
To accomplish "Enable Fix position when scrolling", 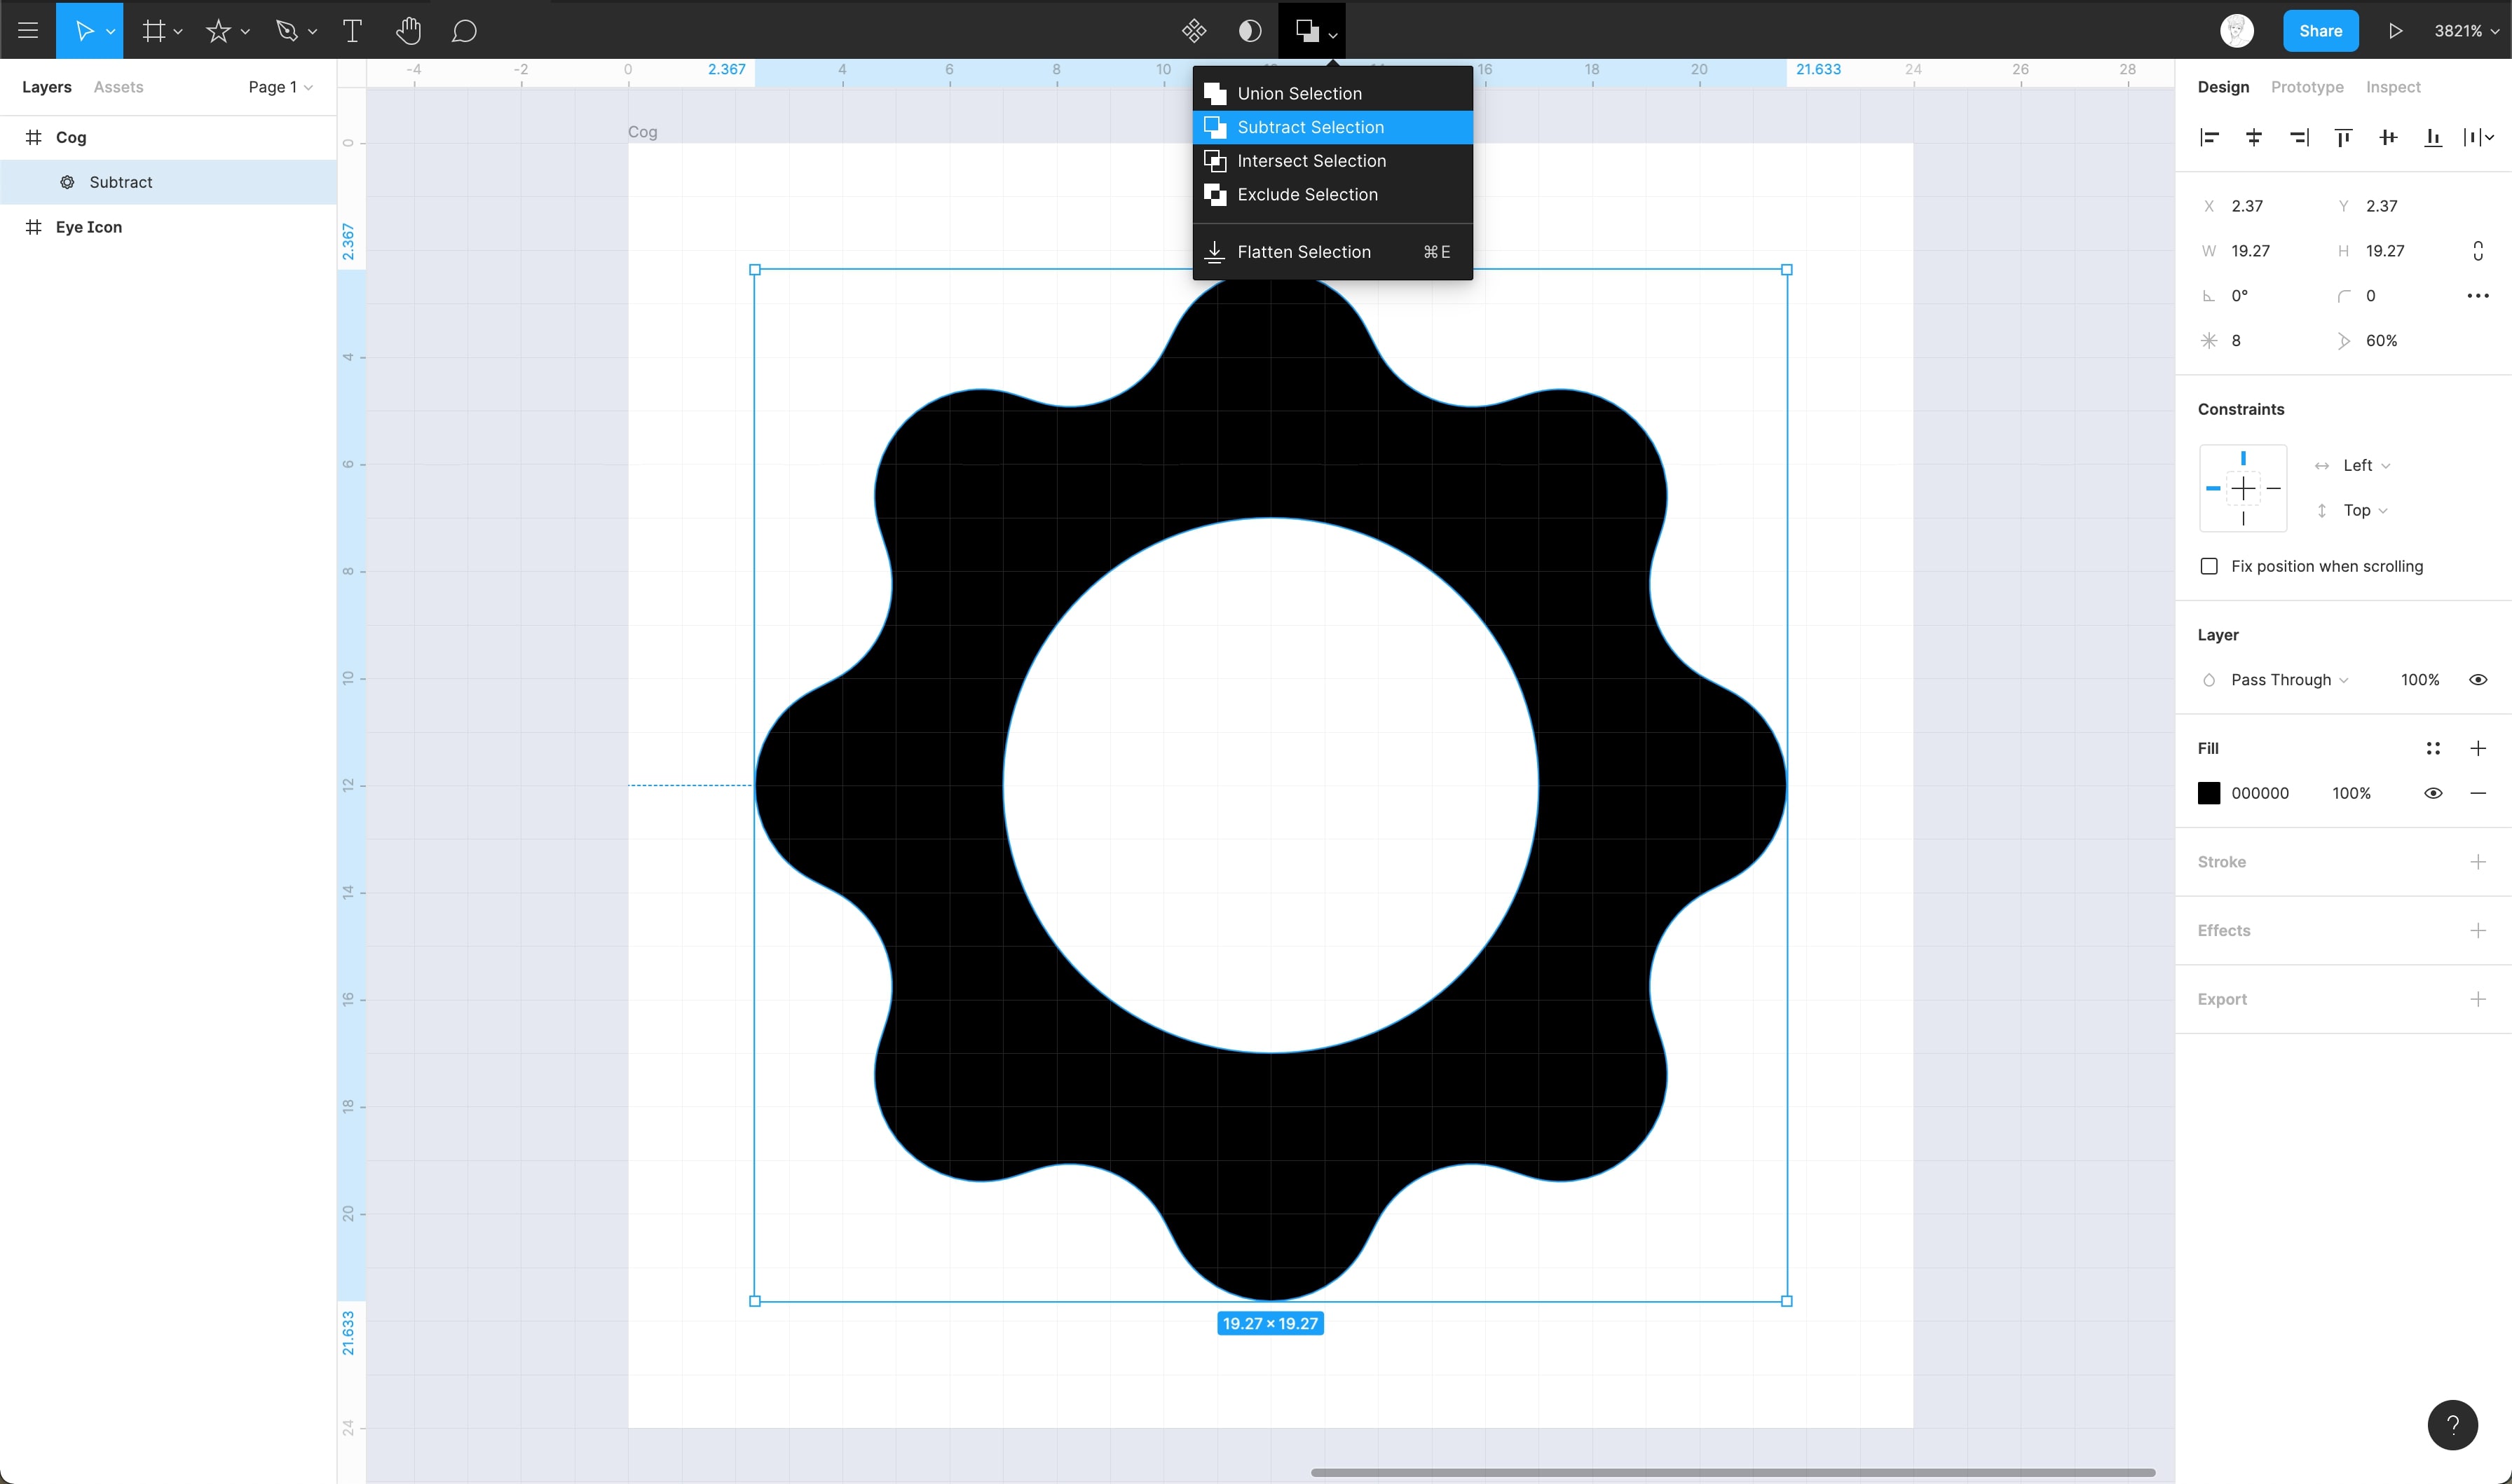I will click(2209, 566).
